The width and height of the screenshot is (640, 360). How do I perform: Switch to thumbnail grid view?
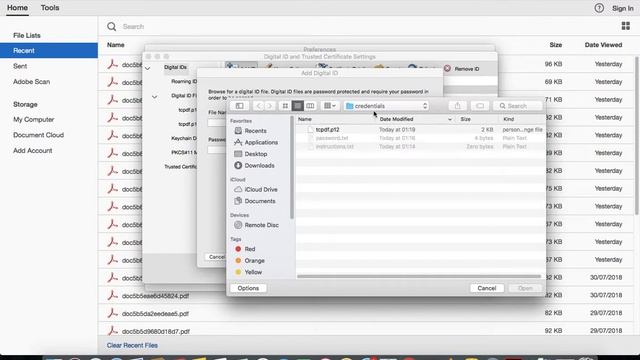click(625, 26)
